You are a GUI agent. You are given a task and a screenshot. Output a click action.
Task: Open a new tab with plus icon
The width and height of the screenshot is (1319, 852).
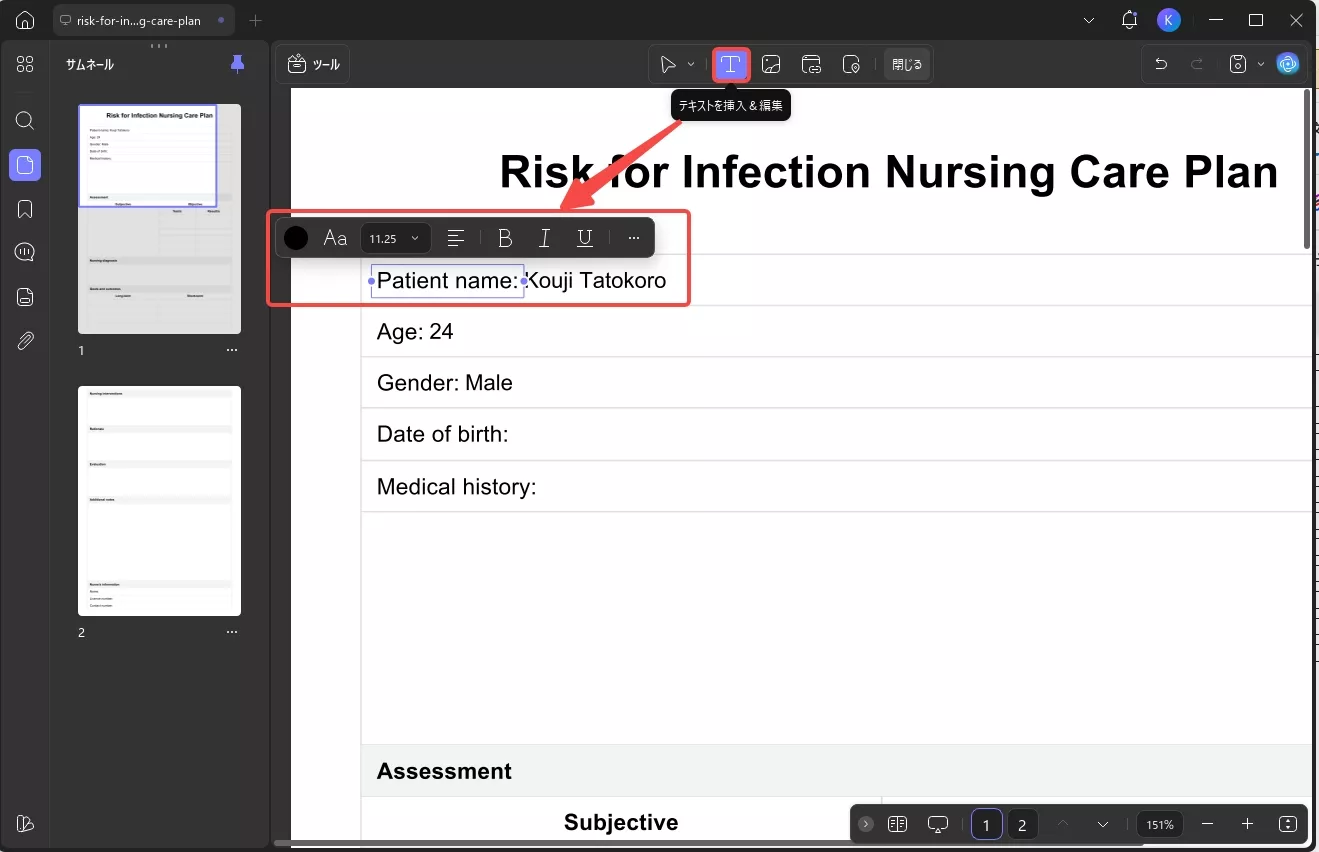coord(256,20)
